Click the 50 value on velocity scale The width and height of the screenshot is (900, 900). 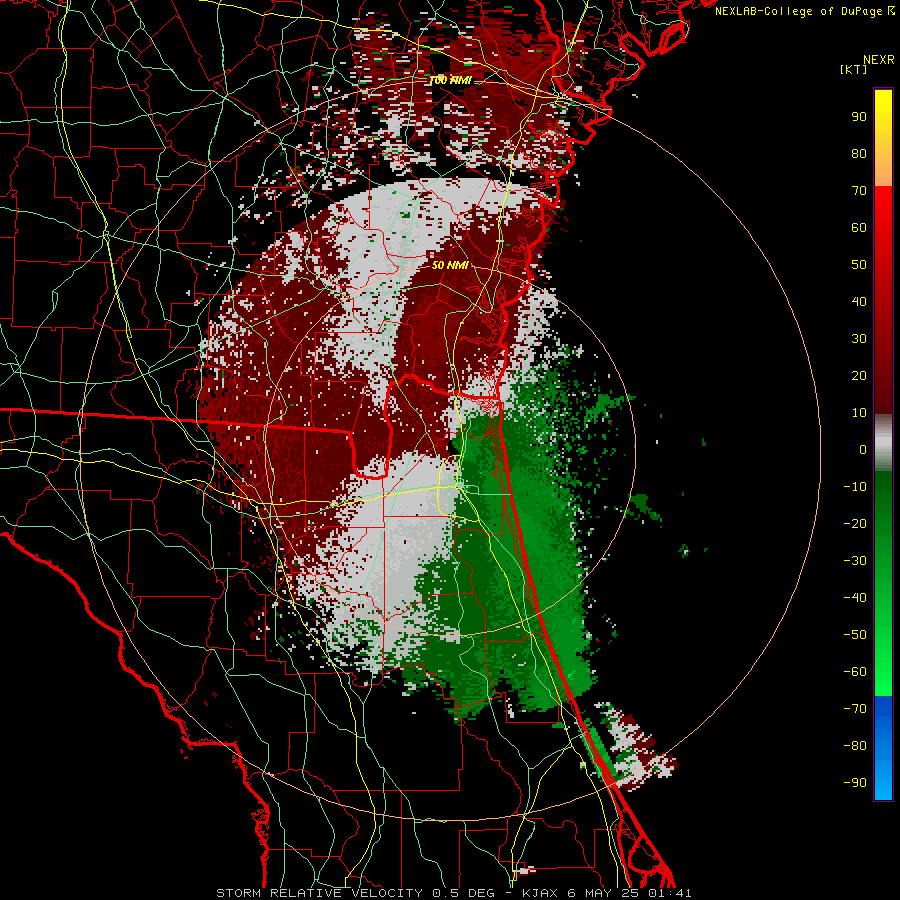tap(859, 265)
